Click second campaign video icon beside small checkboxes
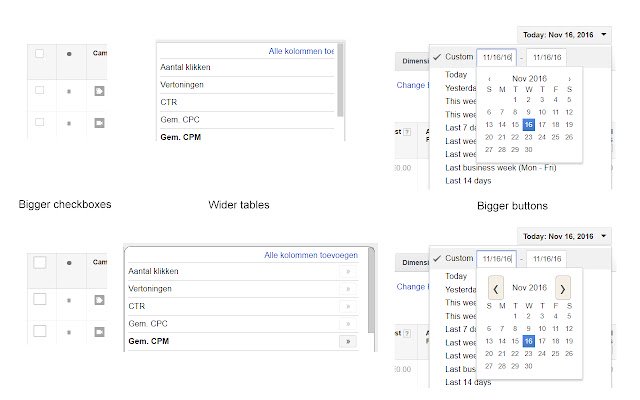640x400 pixels. click(99, 122)
